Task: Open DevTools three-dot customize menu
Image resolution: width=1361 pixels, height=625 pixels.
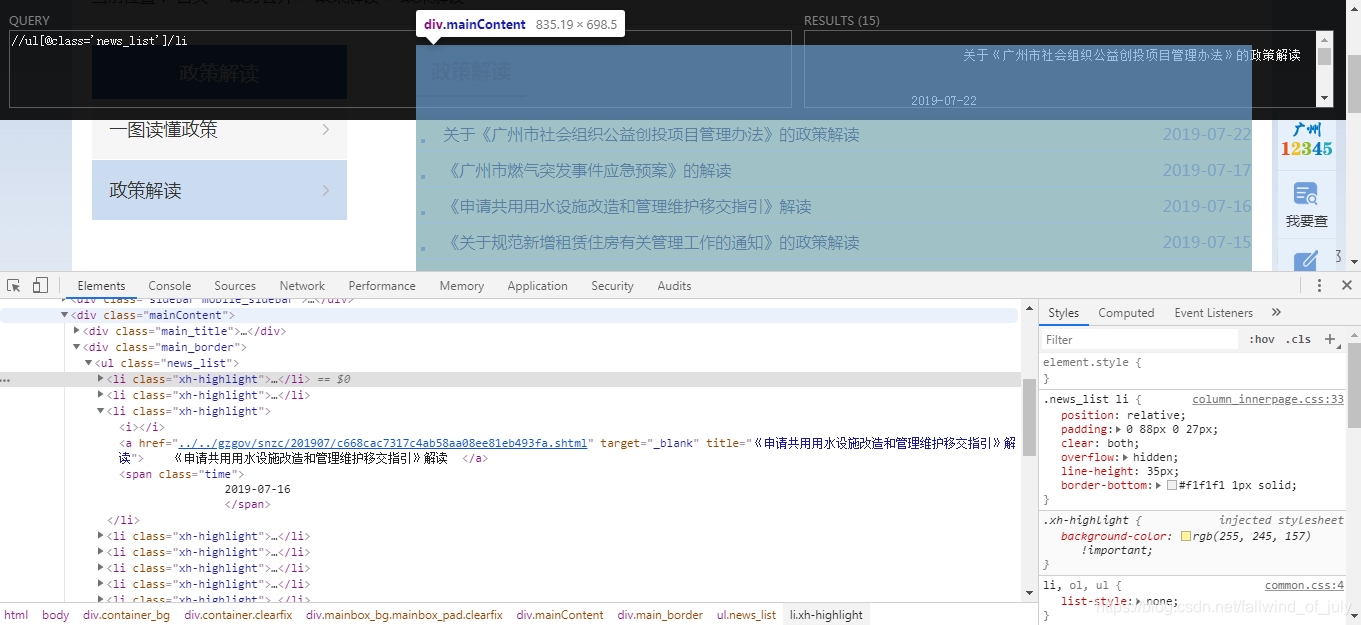Action: (1320, 285)
